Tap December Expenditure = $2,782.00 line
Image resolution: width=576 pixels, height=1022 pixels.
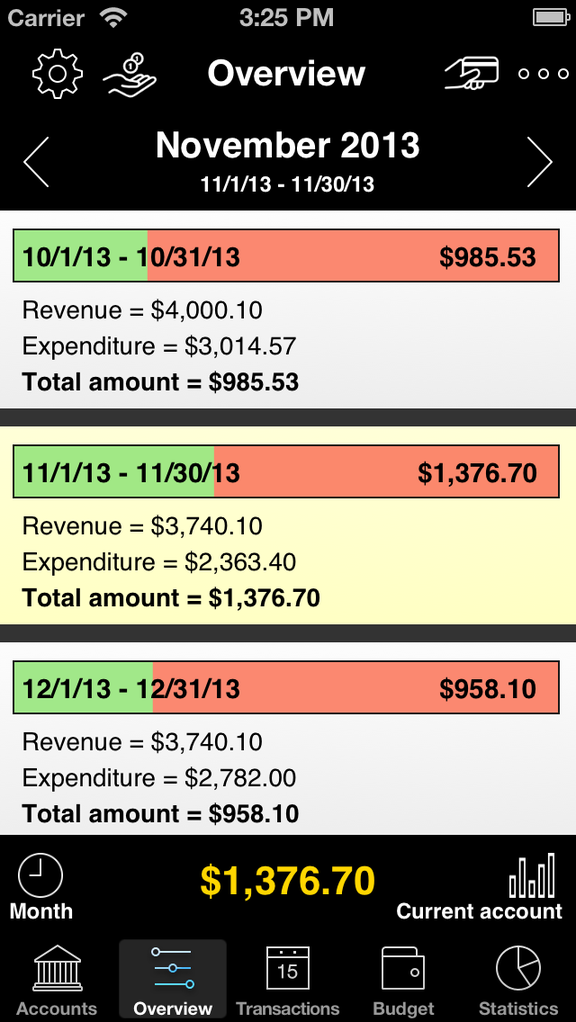tap(159, 778)
